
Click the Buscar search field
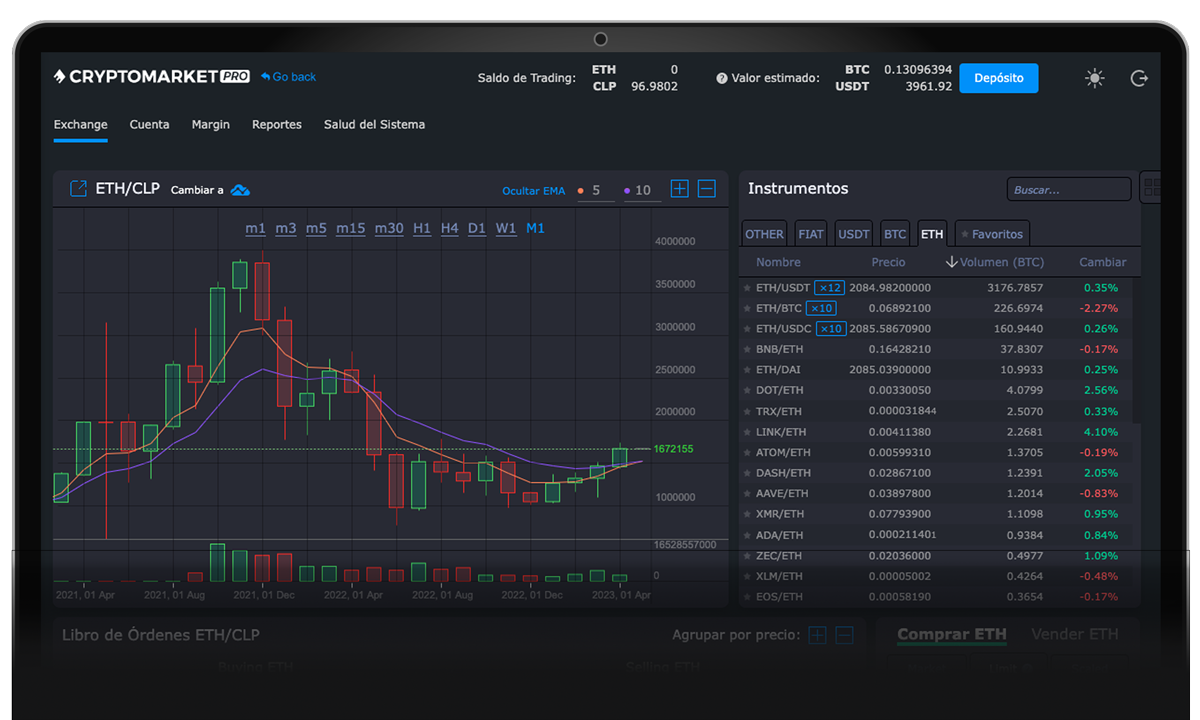1068,189
